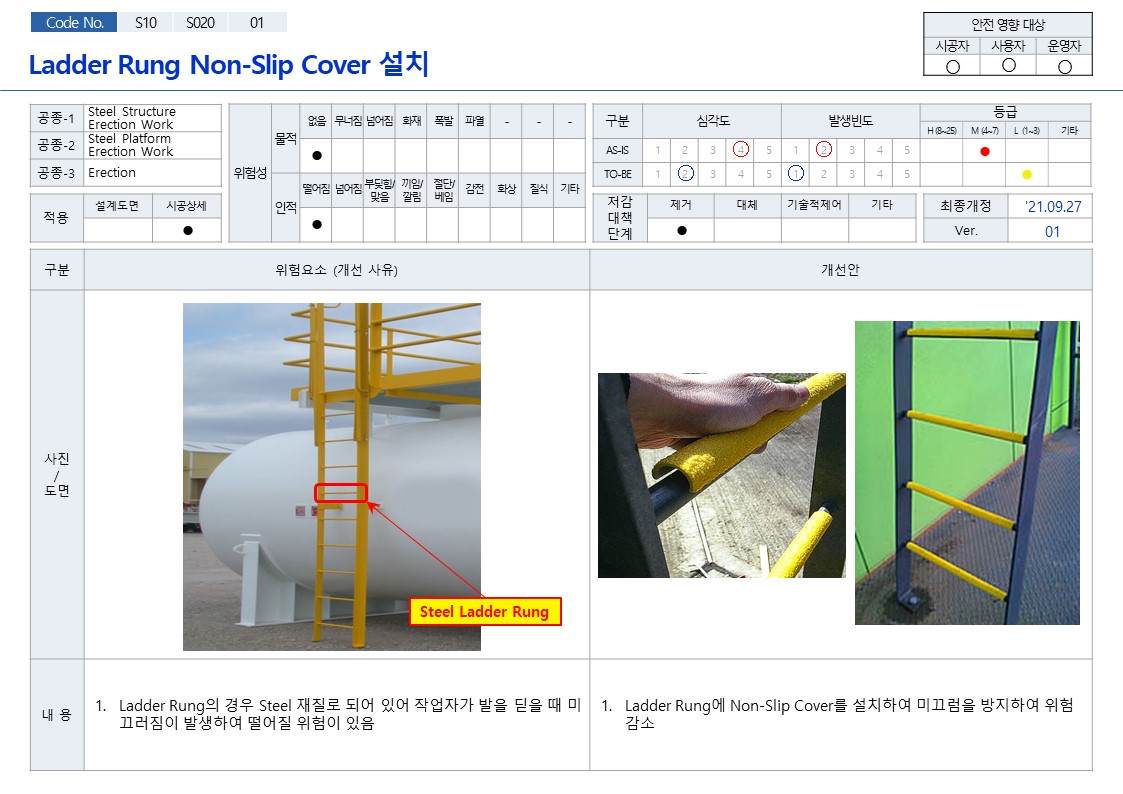1123x794 pixels.
Task: Select the improvement description under 개선안
Action: point(837,714)
